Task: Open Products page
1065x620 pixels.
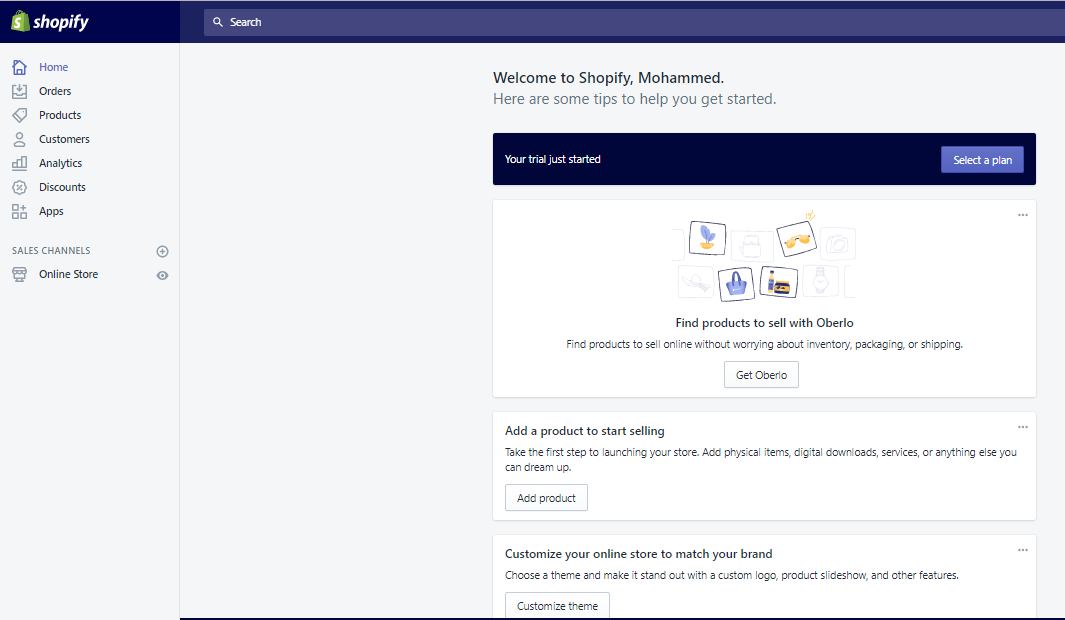Action: click(x=60, y=115)
